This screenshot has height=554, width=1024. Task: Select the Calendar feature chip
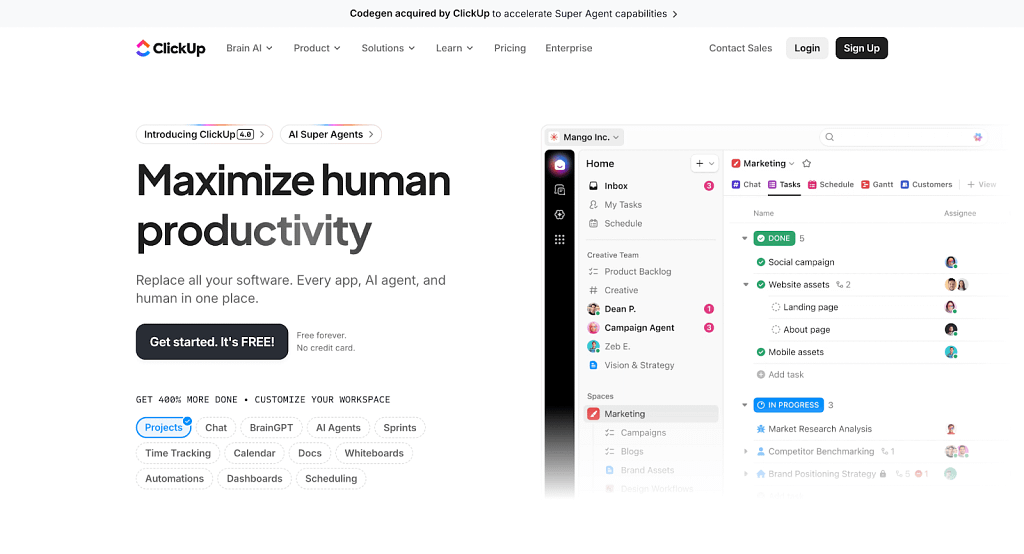[254, 453]
